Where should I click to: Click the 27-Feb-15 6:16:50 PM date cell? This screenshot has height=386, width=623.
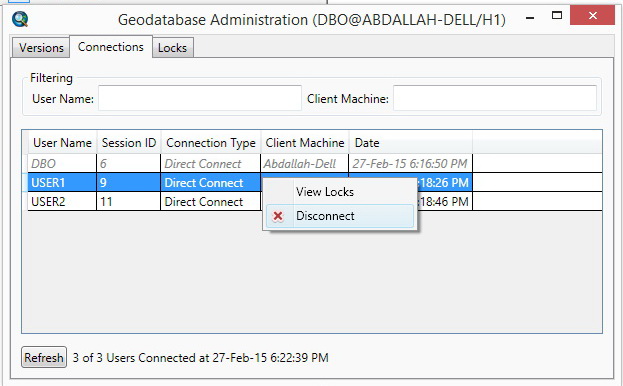coord(410,163)
